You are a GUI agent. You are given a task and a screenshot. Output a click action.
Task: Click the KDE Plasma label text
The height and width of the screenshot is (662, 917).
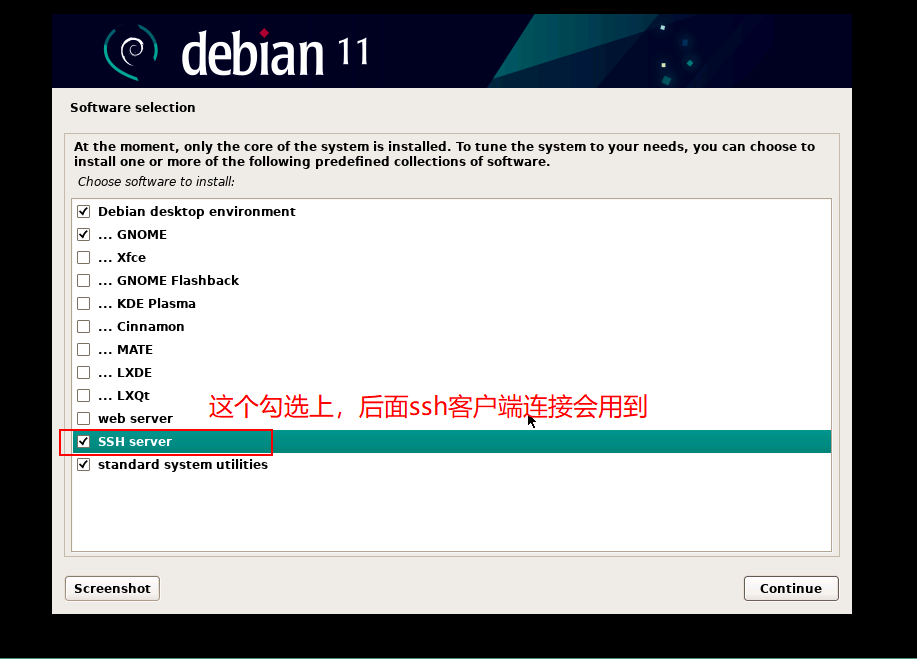[156, 304]
